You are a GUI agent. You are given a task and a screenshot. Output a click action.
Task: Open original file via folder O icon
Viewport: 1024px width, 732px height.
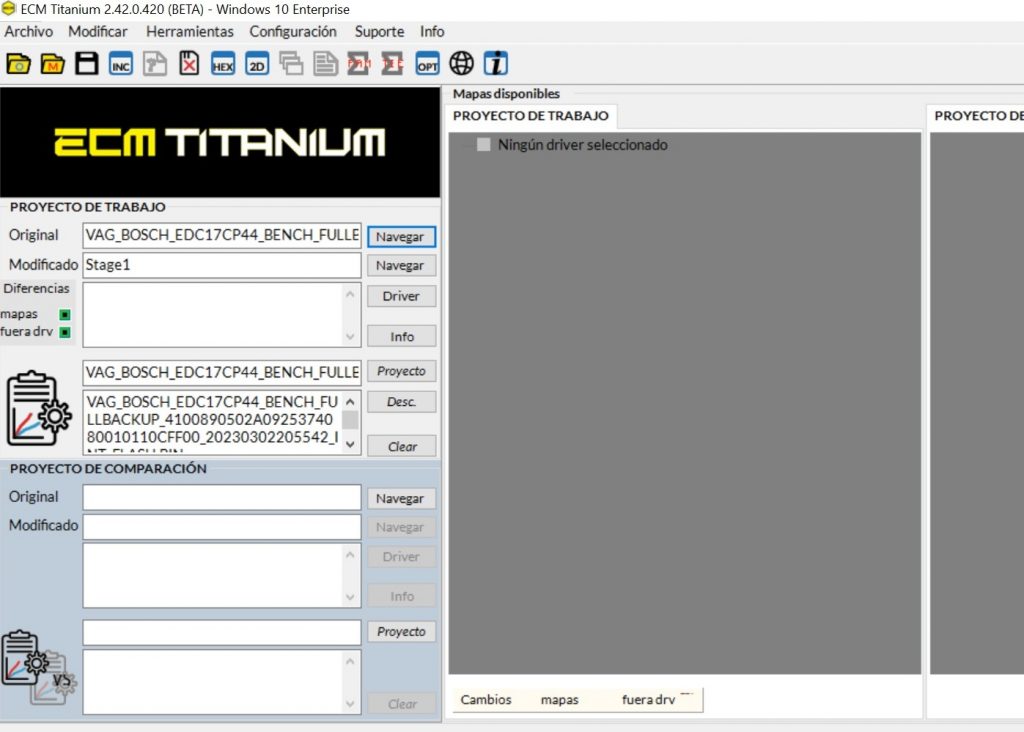(19, 64)
